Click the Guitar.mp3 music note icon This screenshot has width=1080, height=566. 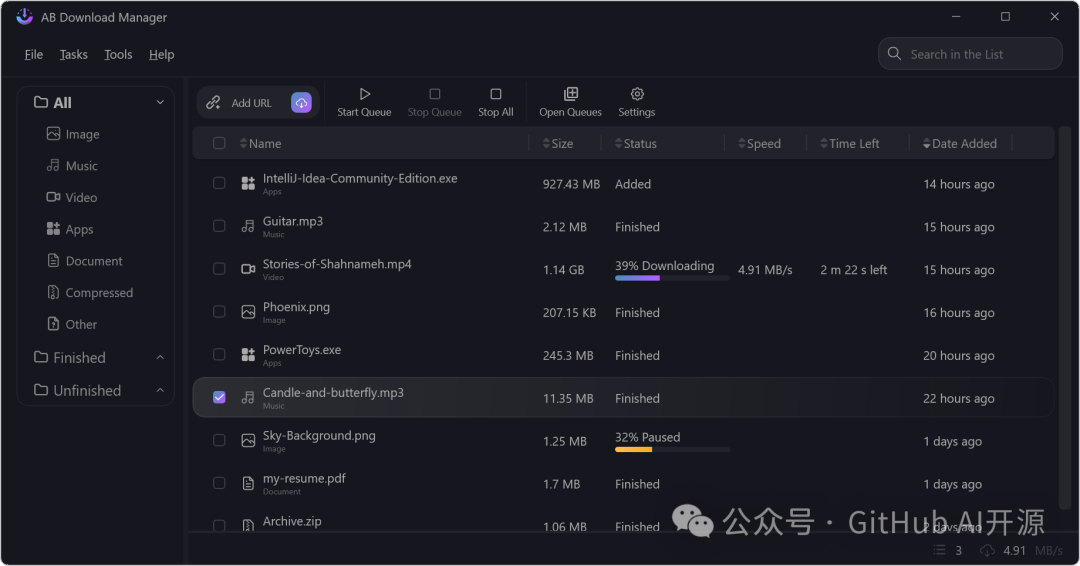248,226
